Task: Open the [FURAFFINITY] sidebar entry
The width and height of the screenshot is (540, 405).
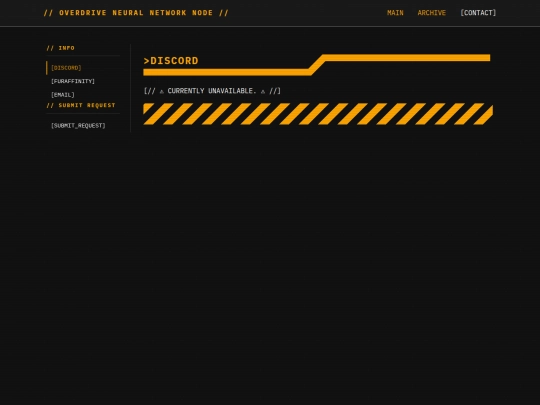Action: (x=73, y=81)
